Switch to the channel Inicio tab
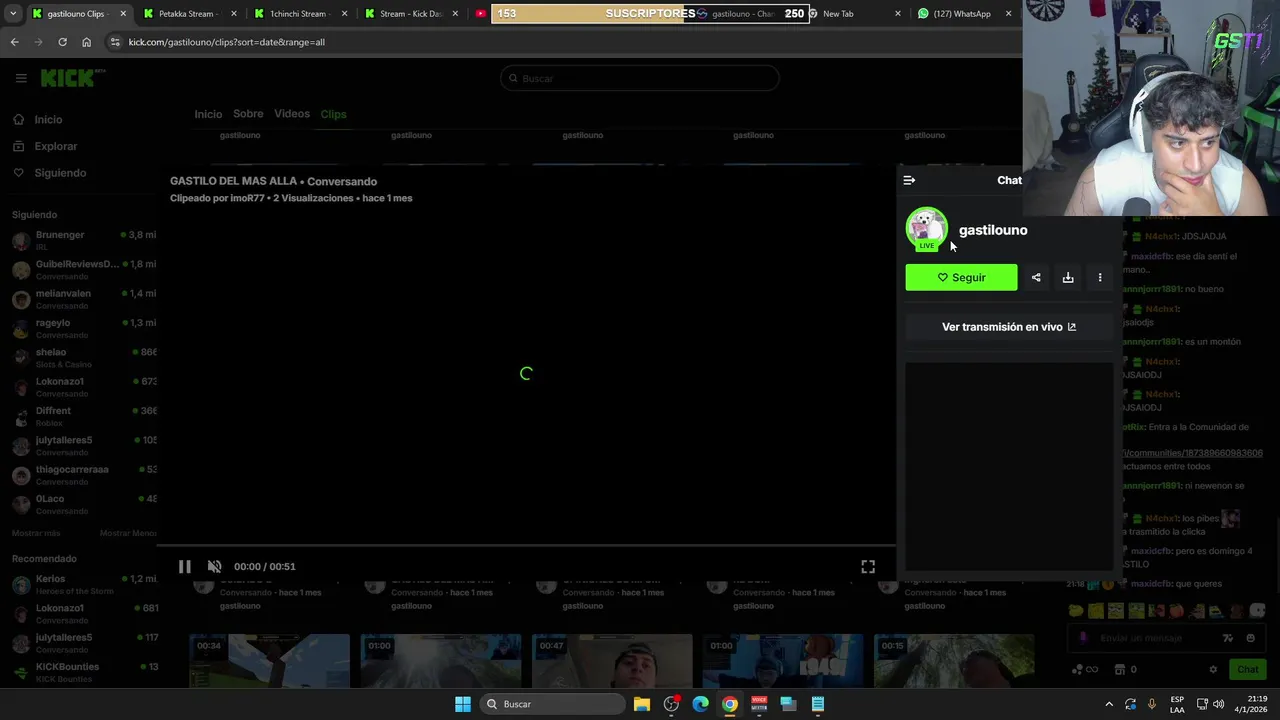The height and width of the screenshot is (720, 1280). click(208, 114)
